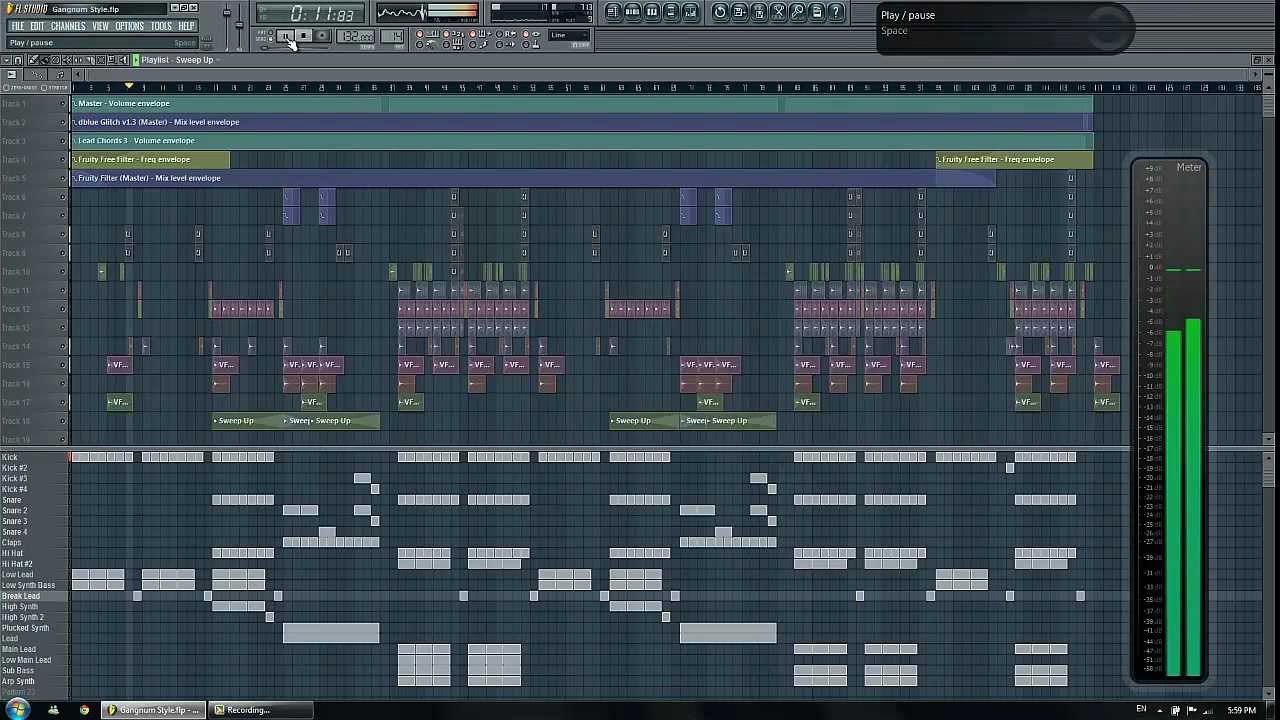Click the pattern number selector box
Image resolution: width=1280 pixels, height=720 pixels.
tap(393, 37)
